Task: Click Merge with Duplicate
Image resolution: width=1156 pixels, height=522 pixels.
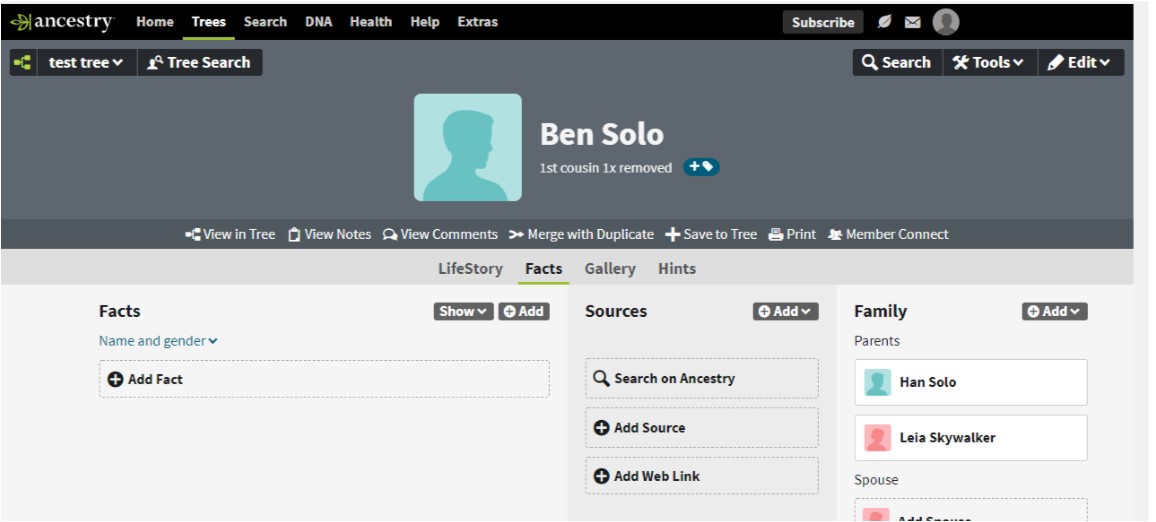Action: [x=582, y=234]
